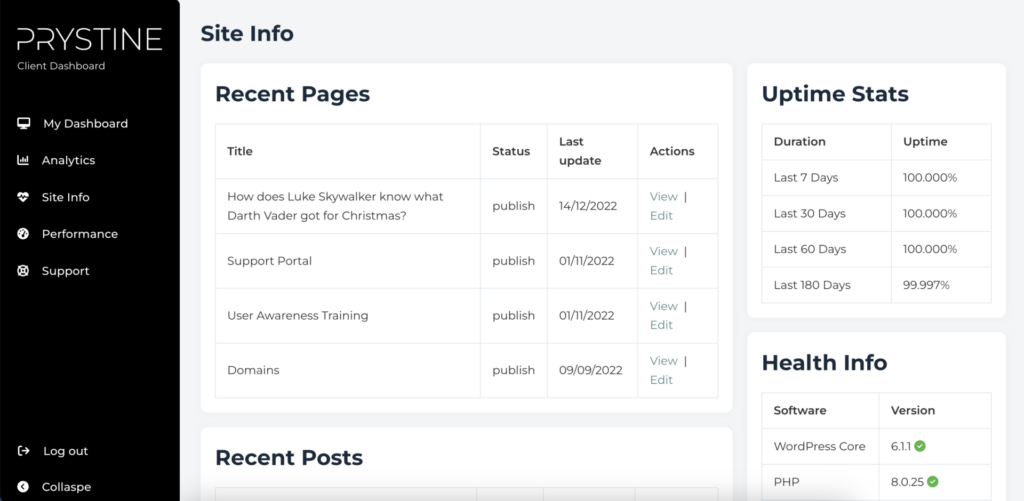Edit the User Awareness Training page
Viewport: 1024px width, 501px height.
coord(661,325)
